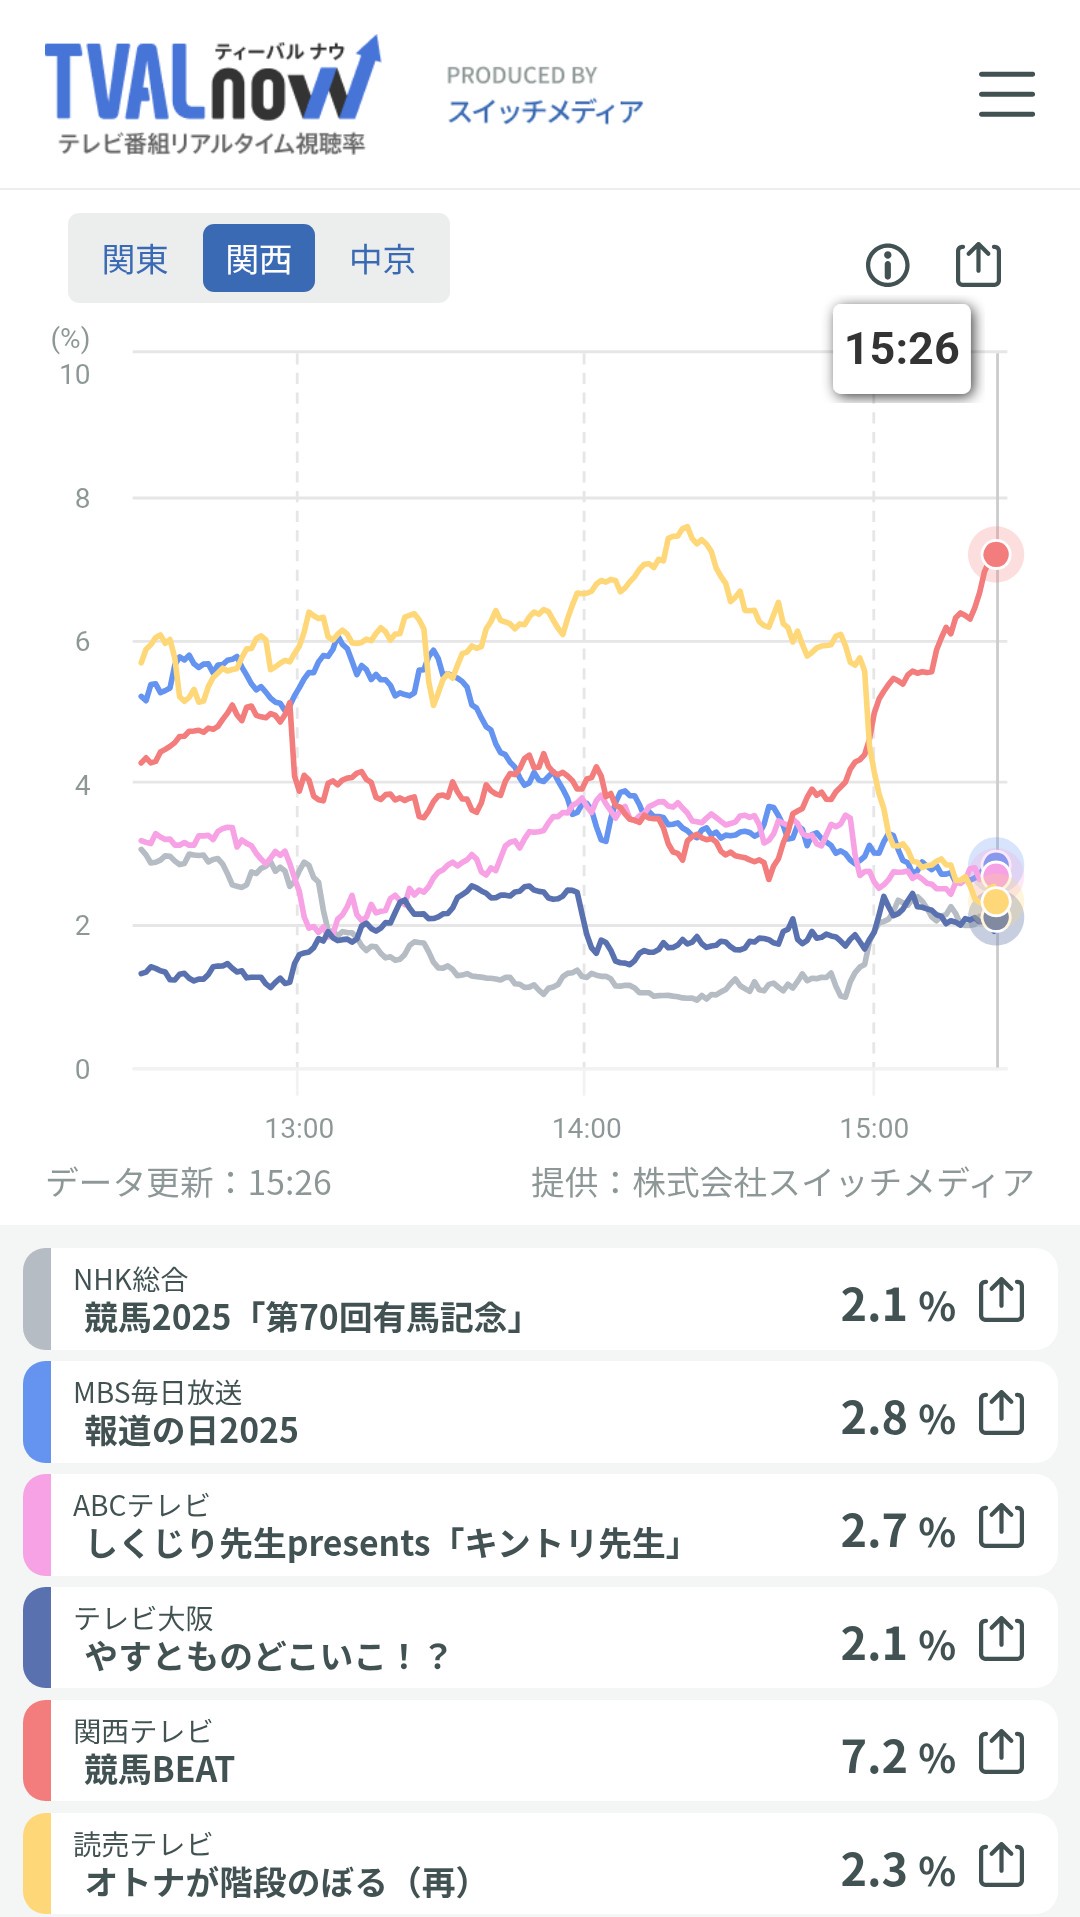The image size is (1080, 1917).
Task: Share the 読売テレビ オトナが階段のぼる rating
Action: (1001, 1865)
